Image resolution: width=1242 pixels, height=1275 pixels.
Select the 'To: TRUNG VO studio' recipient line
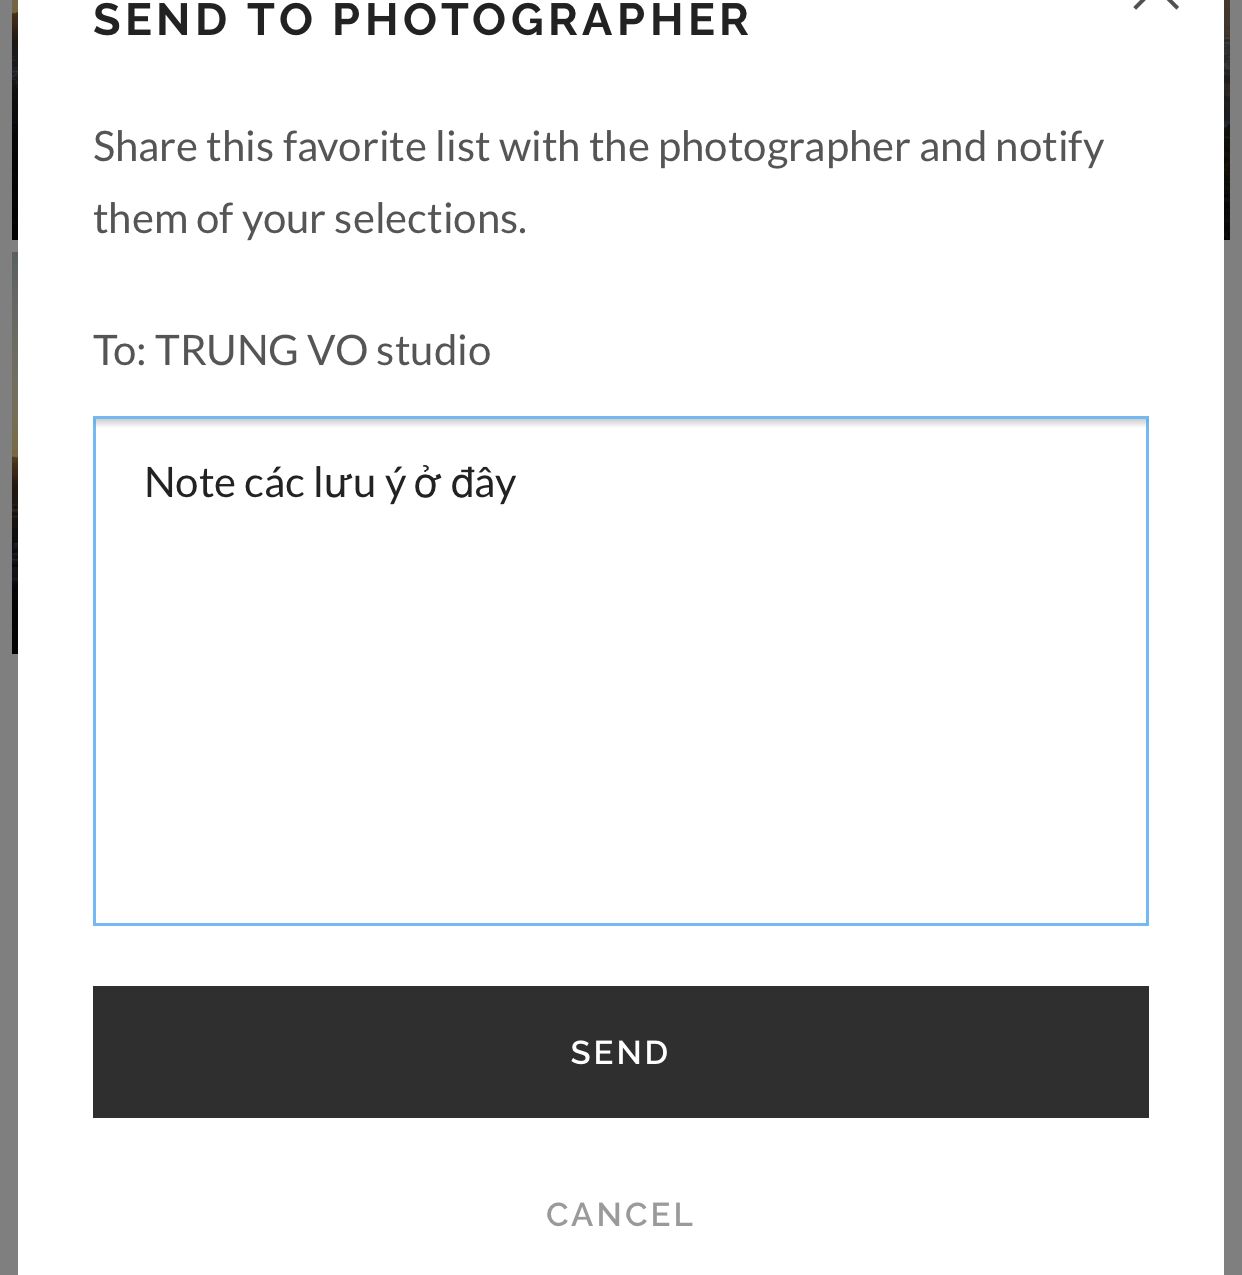292,350
